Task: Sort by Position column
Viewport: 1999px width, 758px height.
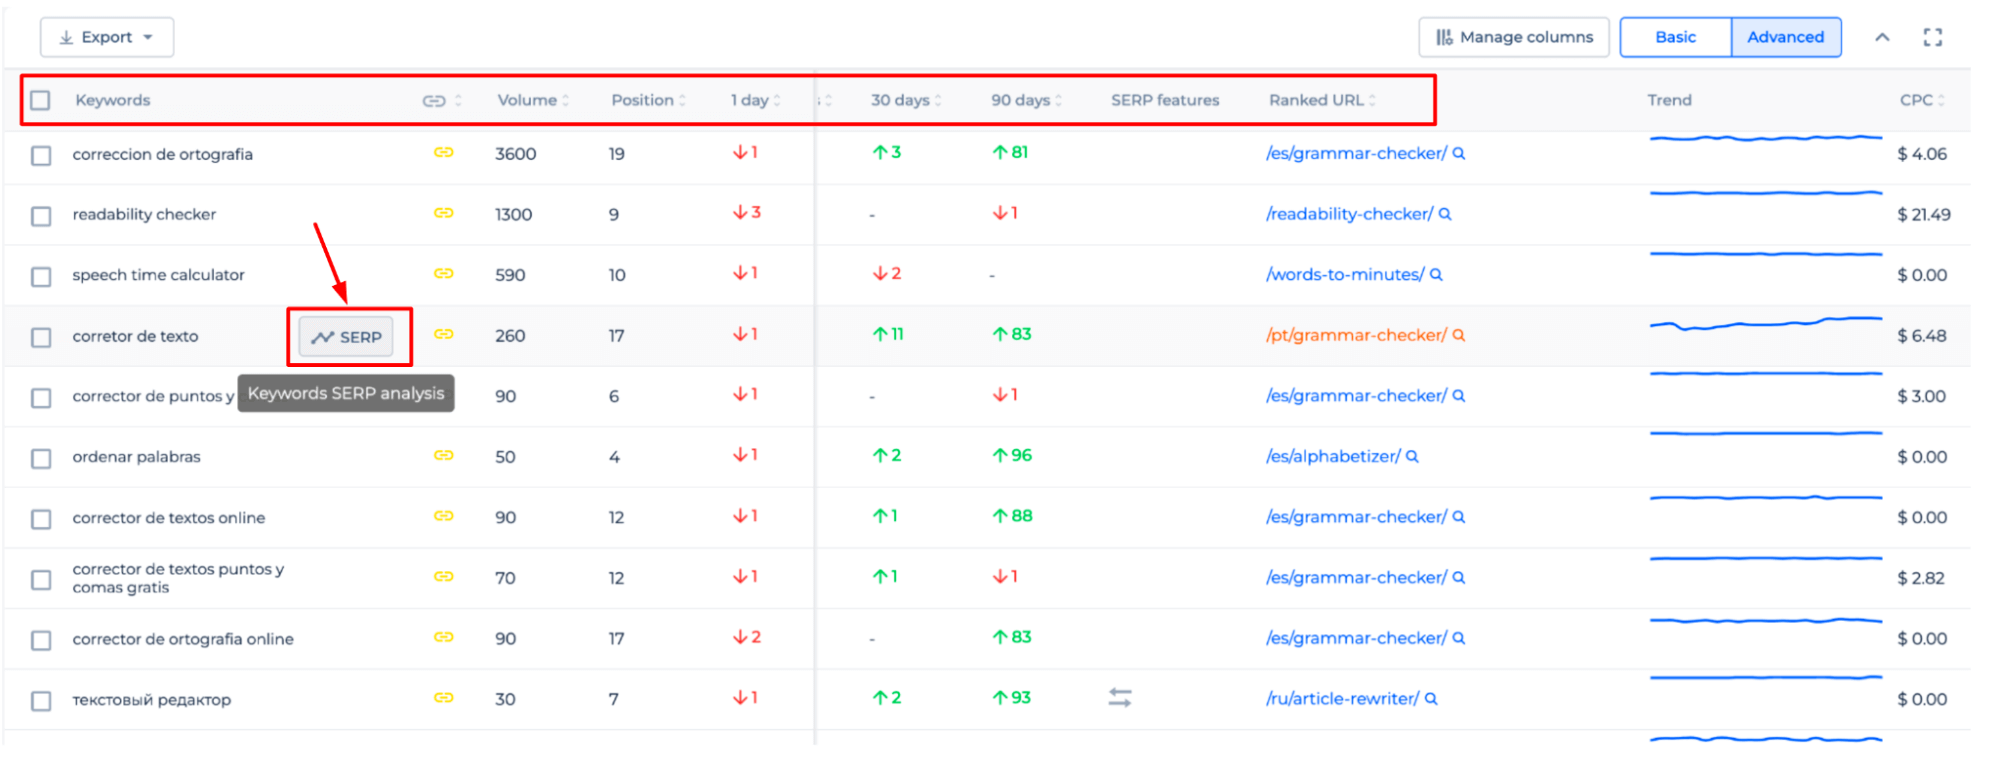Action: click(649, 100)
